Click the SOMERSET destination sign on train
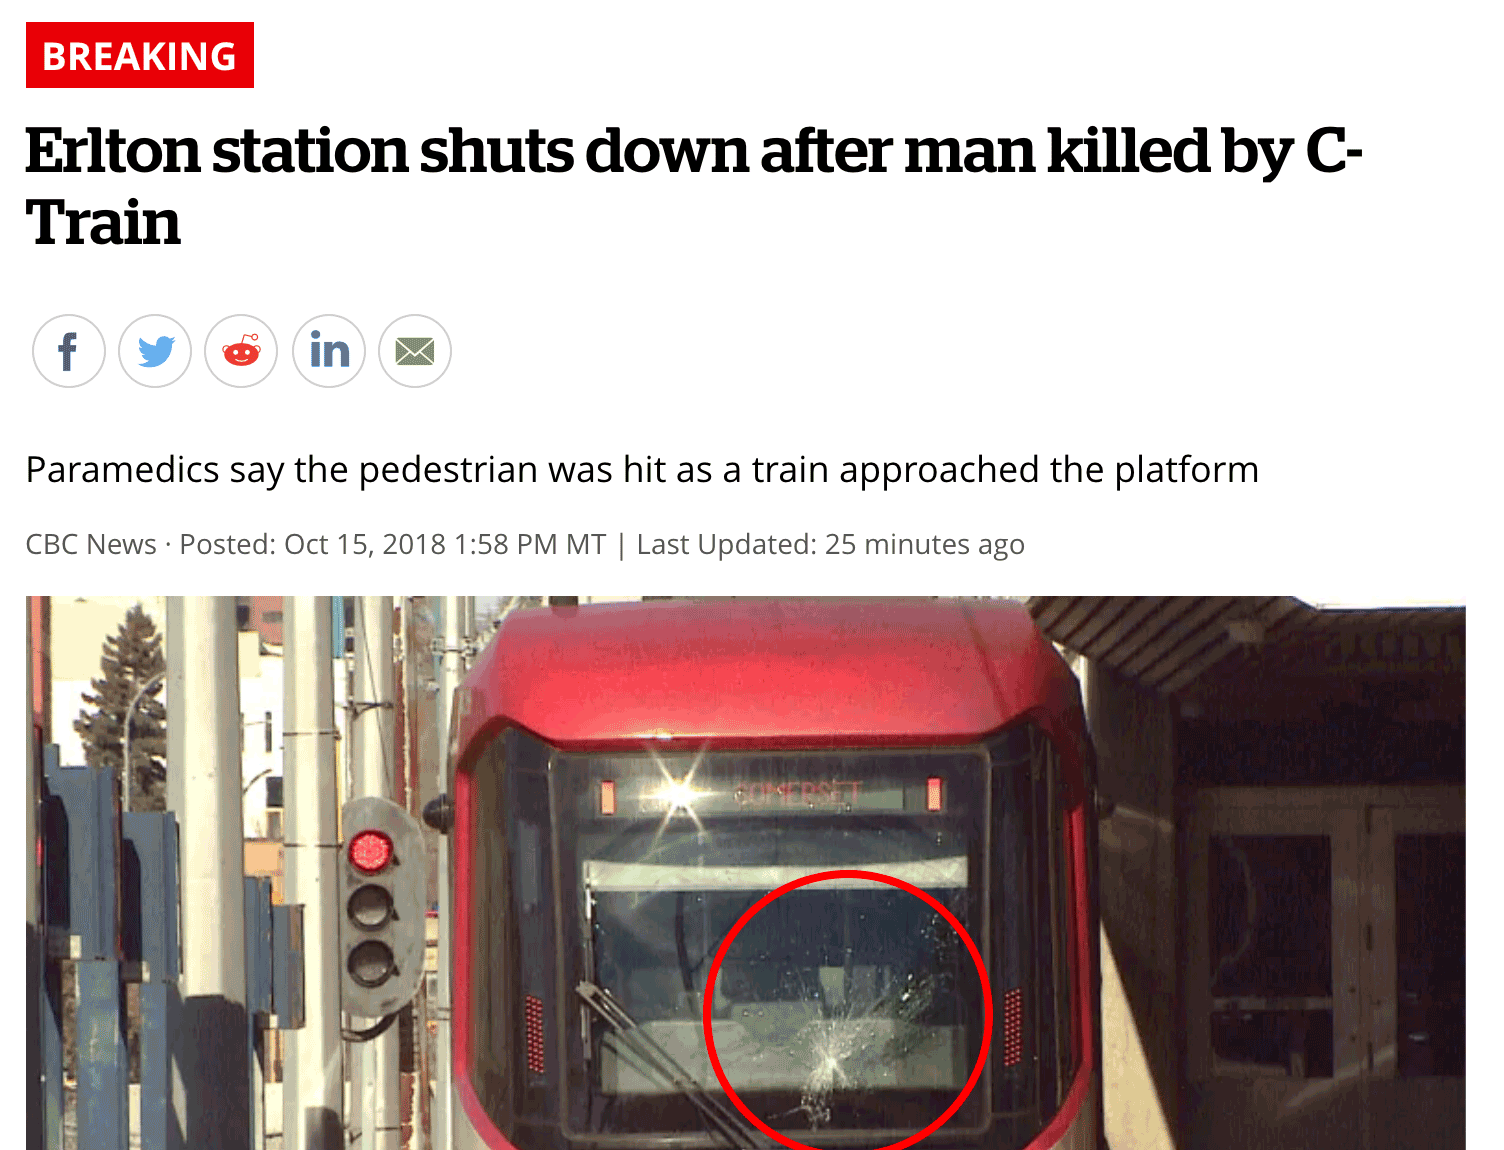Image resolution: width=1504 pixels, height=1150 pixels. click(x=798, y=796)
